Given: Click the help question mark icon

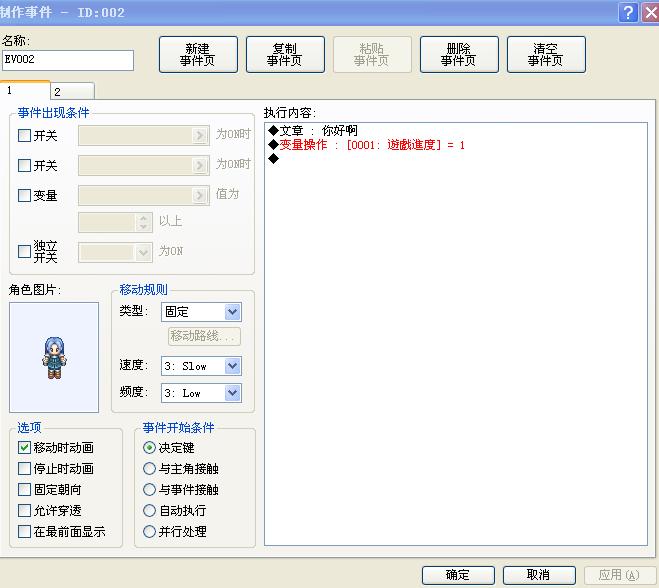Looking at the screenshot, I should tap(628, 13).
